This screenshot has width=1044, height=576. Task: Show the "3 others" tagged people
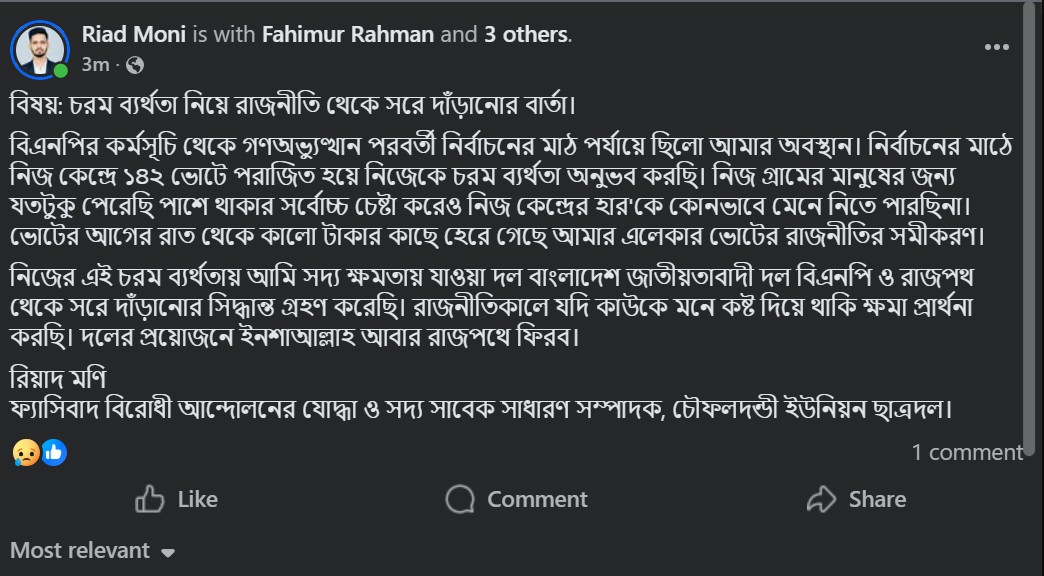coord(526,34)
